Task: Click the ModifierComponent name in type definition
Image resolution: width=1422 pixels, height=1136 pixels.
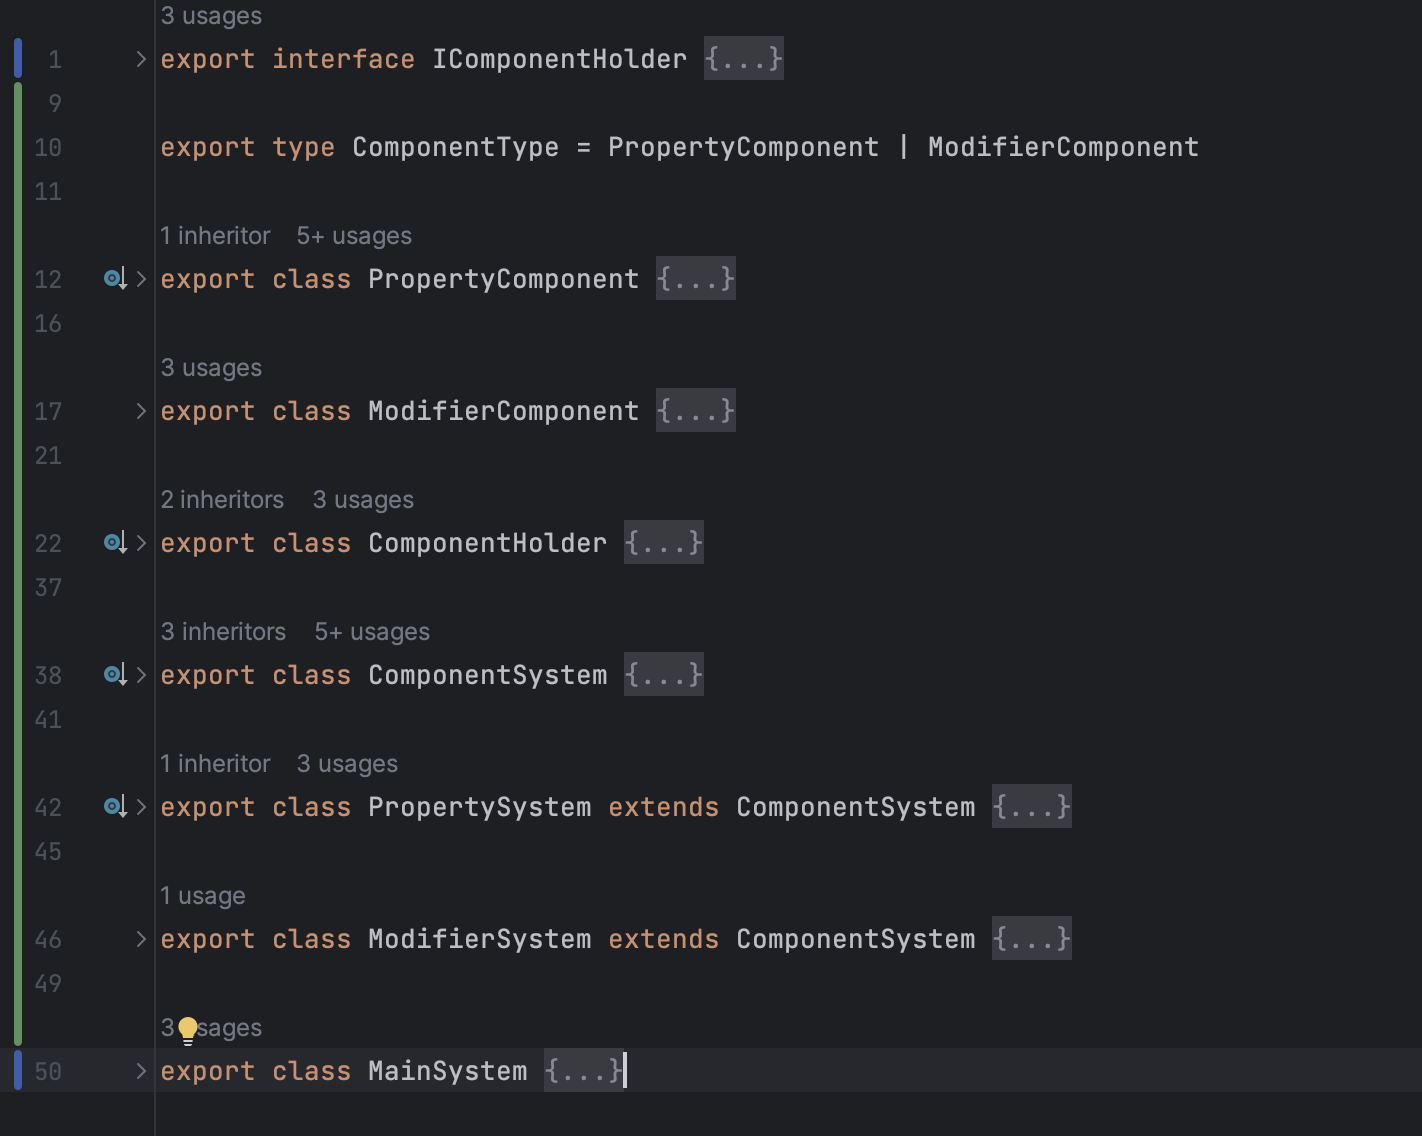Action: point(1063,147)
